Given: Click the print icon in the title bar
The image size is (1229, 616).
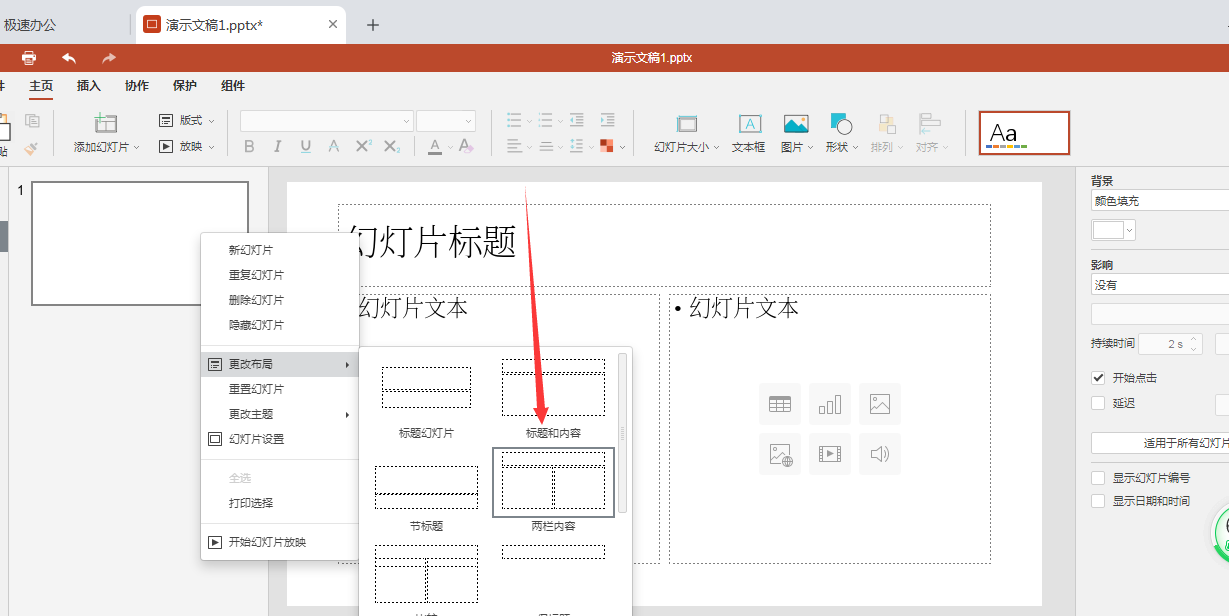Looking at the screenshot, I should [29, 58].
